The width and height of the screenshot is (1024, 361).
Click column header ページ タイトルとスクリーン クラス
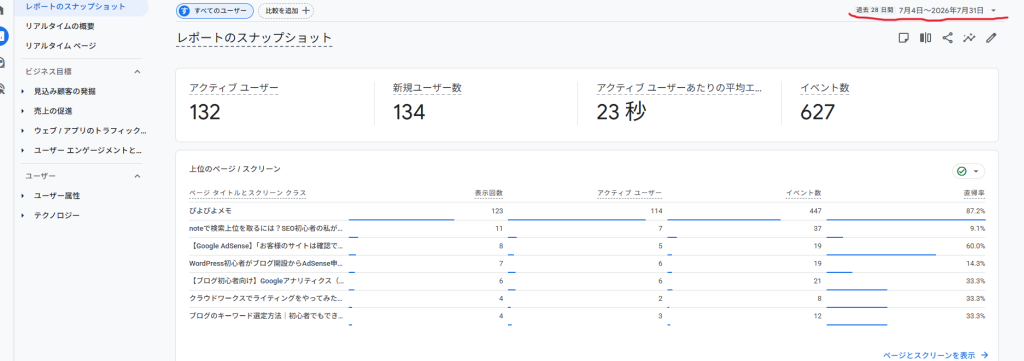coord(248,193)
